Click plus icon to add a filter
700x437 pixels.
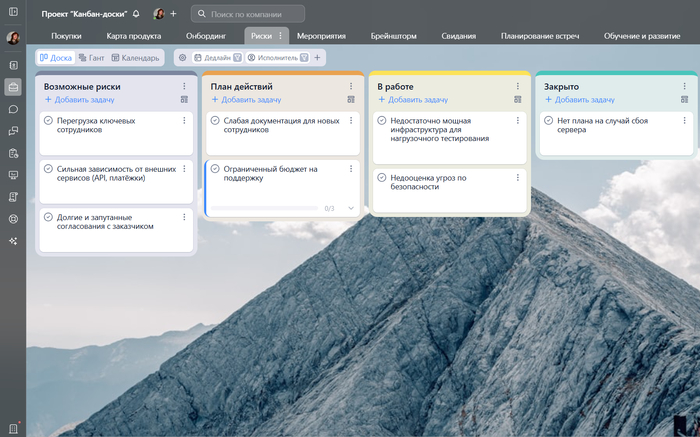(317, 58)
